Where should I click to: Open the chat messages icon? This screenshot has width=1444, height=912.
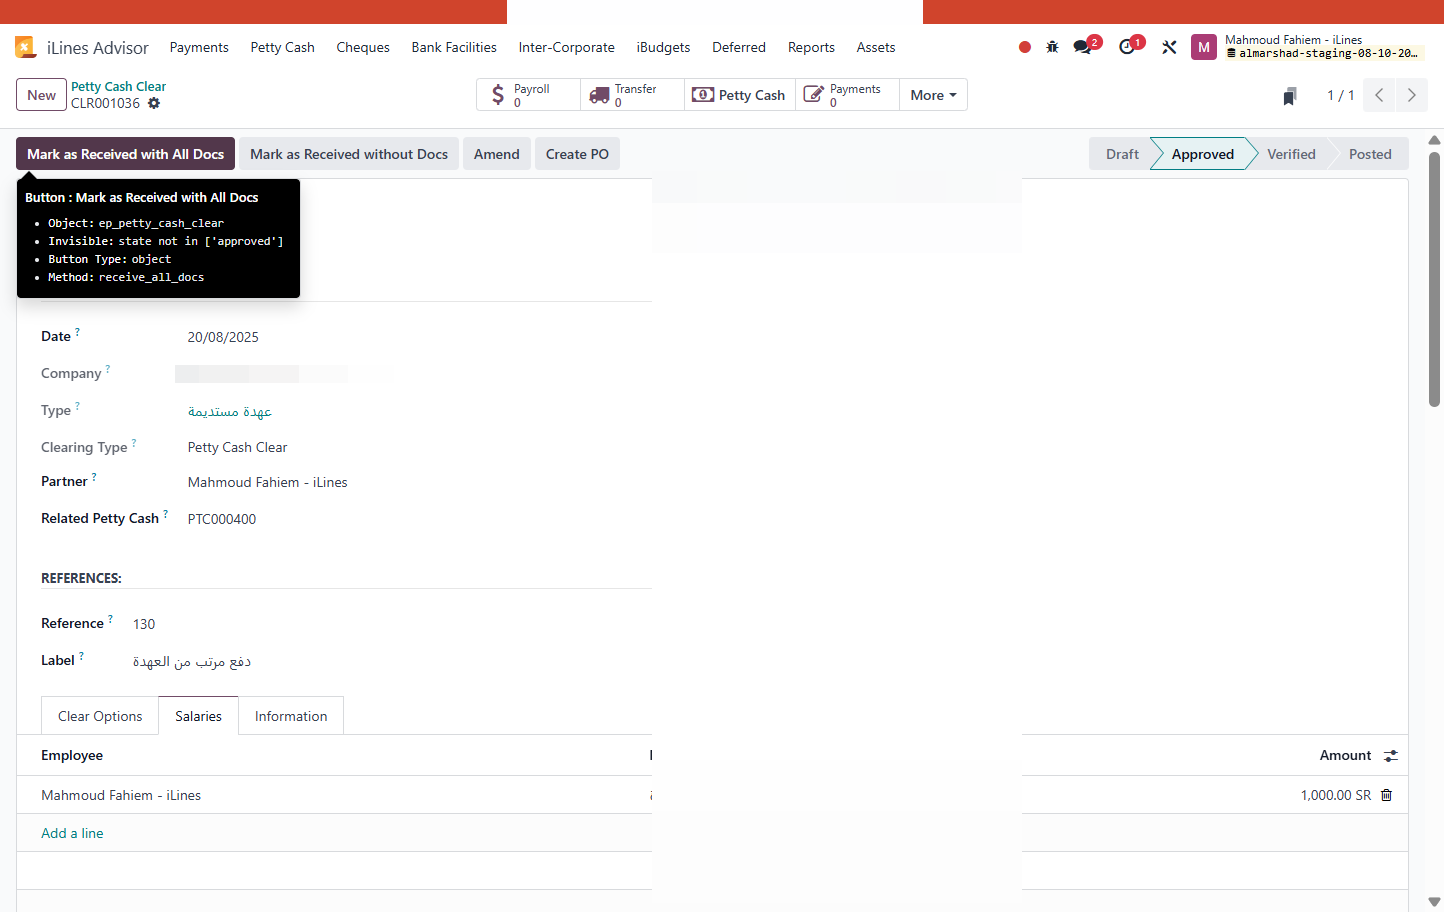[1083, 47]
